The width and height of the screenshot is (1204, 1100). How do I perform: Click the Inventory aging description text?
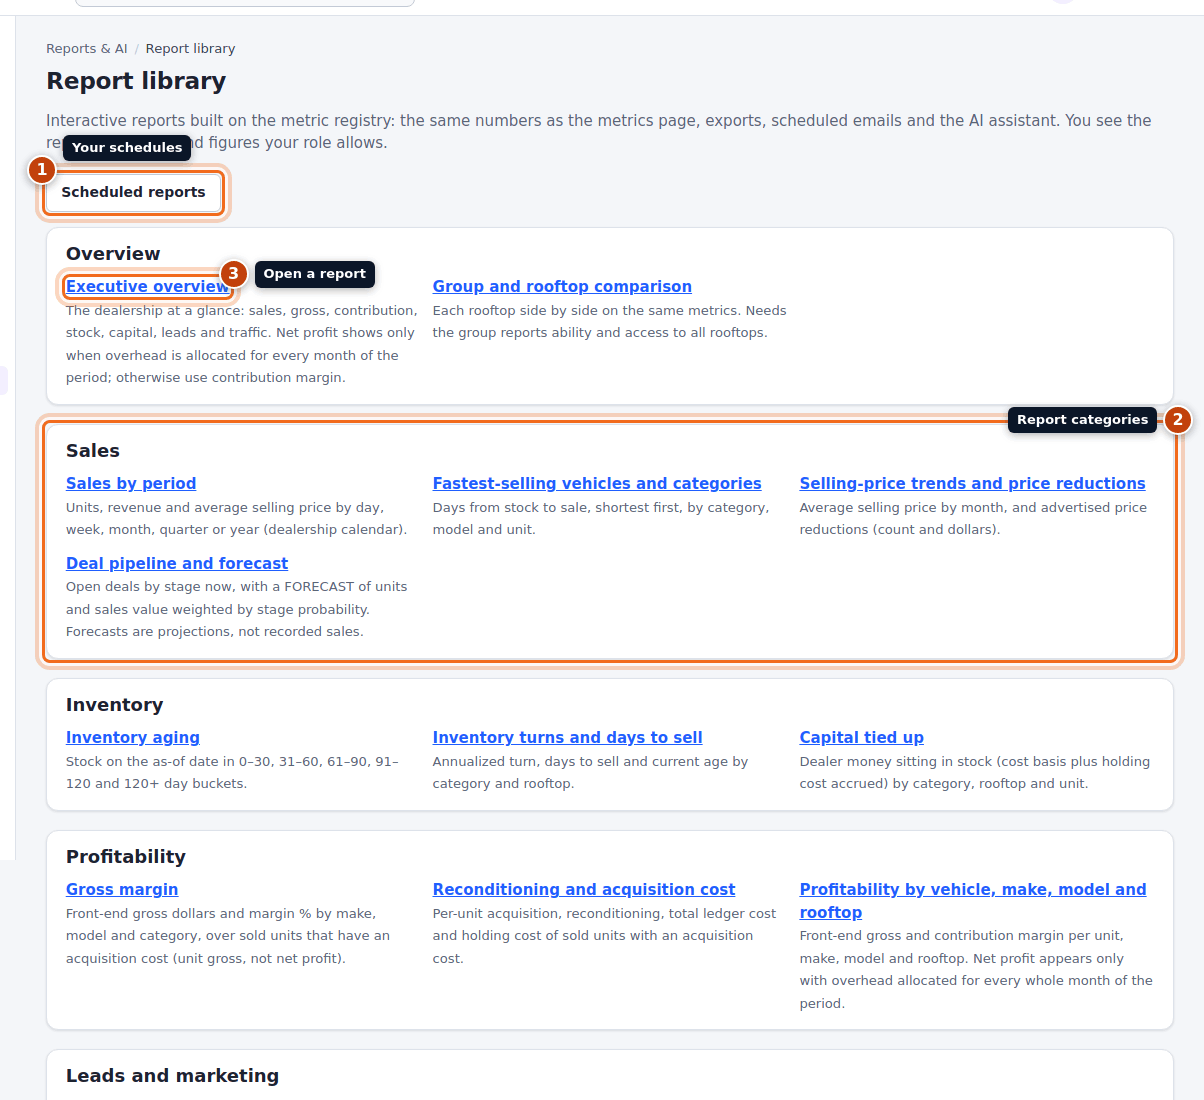point(233,773)
